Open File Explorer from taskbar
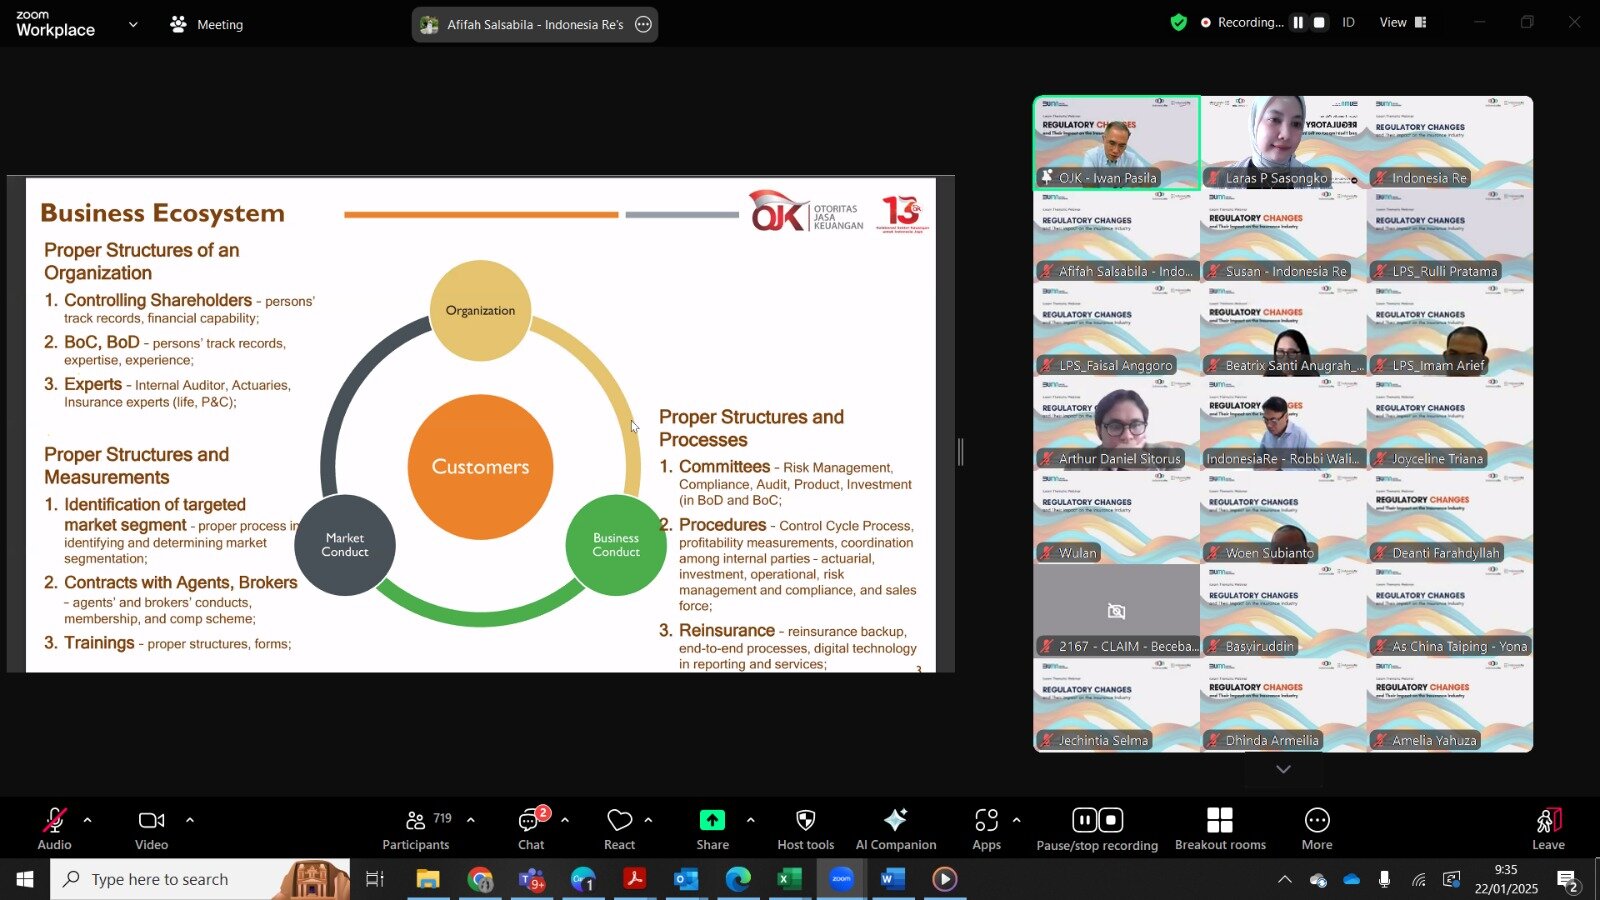1600x900 pixels. tap(428, 879)
